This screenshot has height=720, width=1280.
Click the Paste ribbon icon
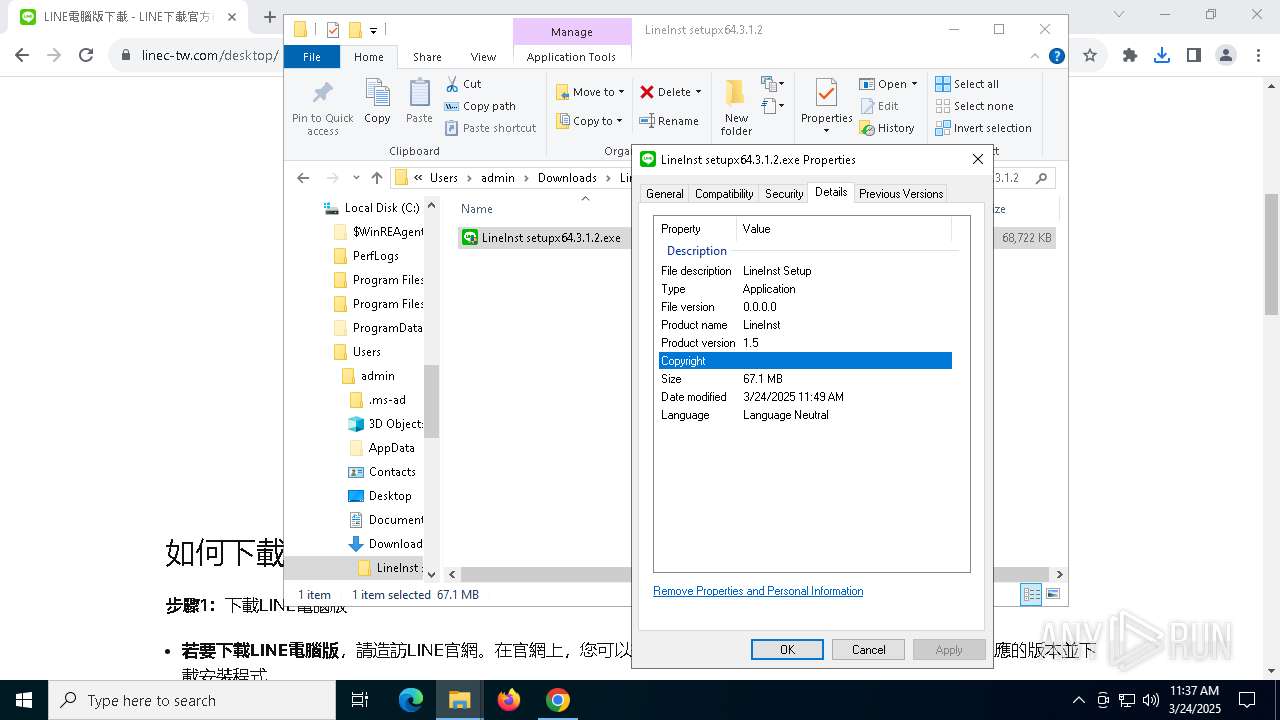419,94
